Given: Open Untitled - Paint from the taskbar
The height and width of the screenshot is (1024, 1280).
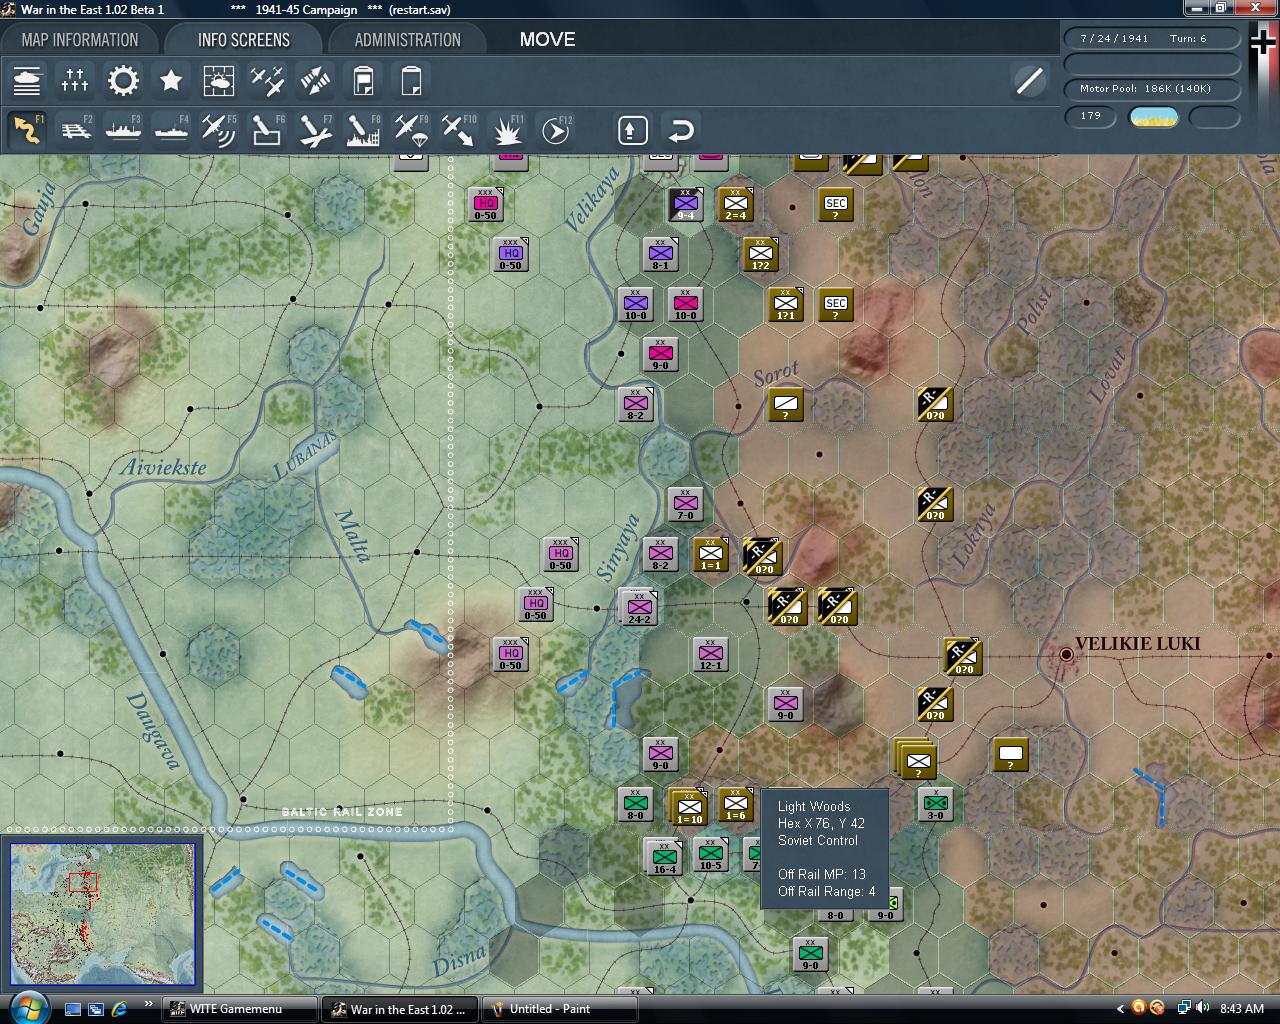Looking at the screenshot, I should coord(560,1009).
